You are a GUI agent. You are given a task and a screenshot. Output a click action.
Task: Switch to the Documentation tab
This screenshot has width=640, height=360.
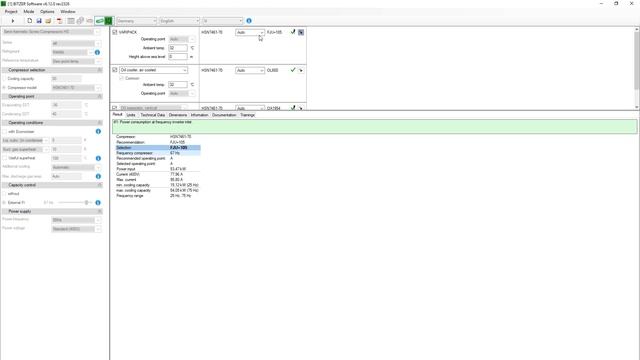224,115
